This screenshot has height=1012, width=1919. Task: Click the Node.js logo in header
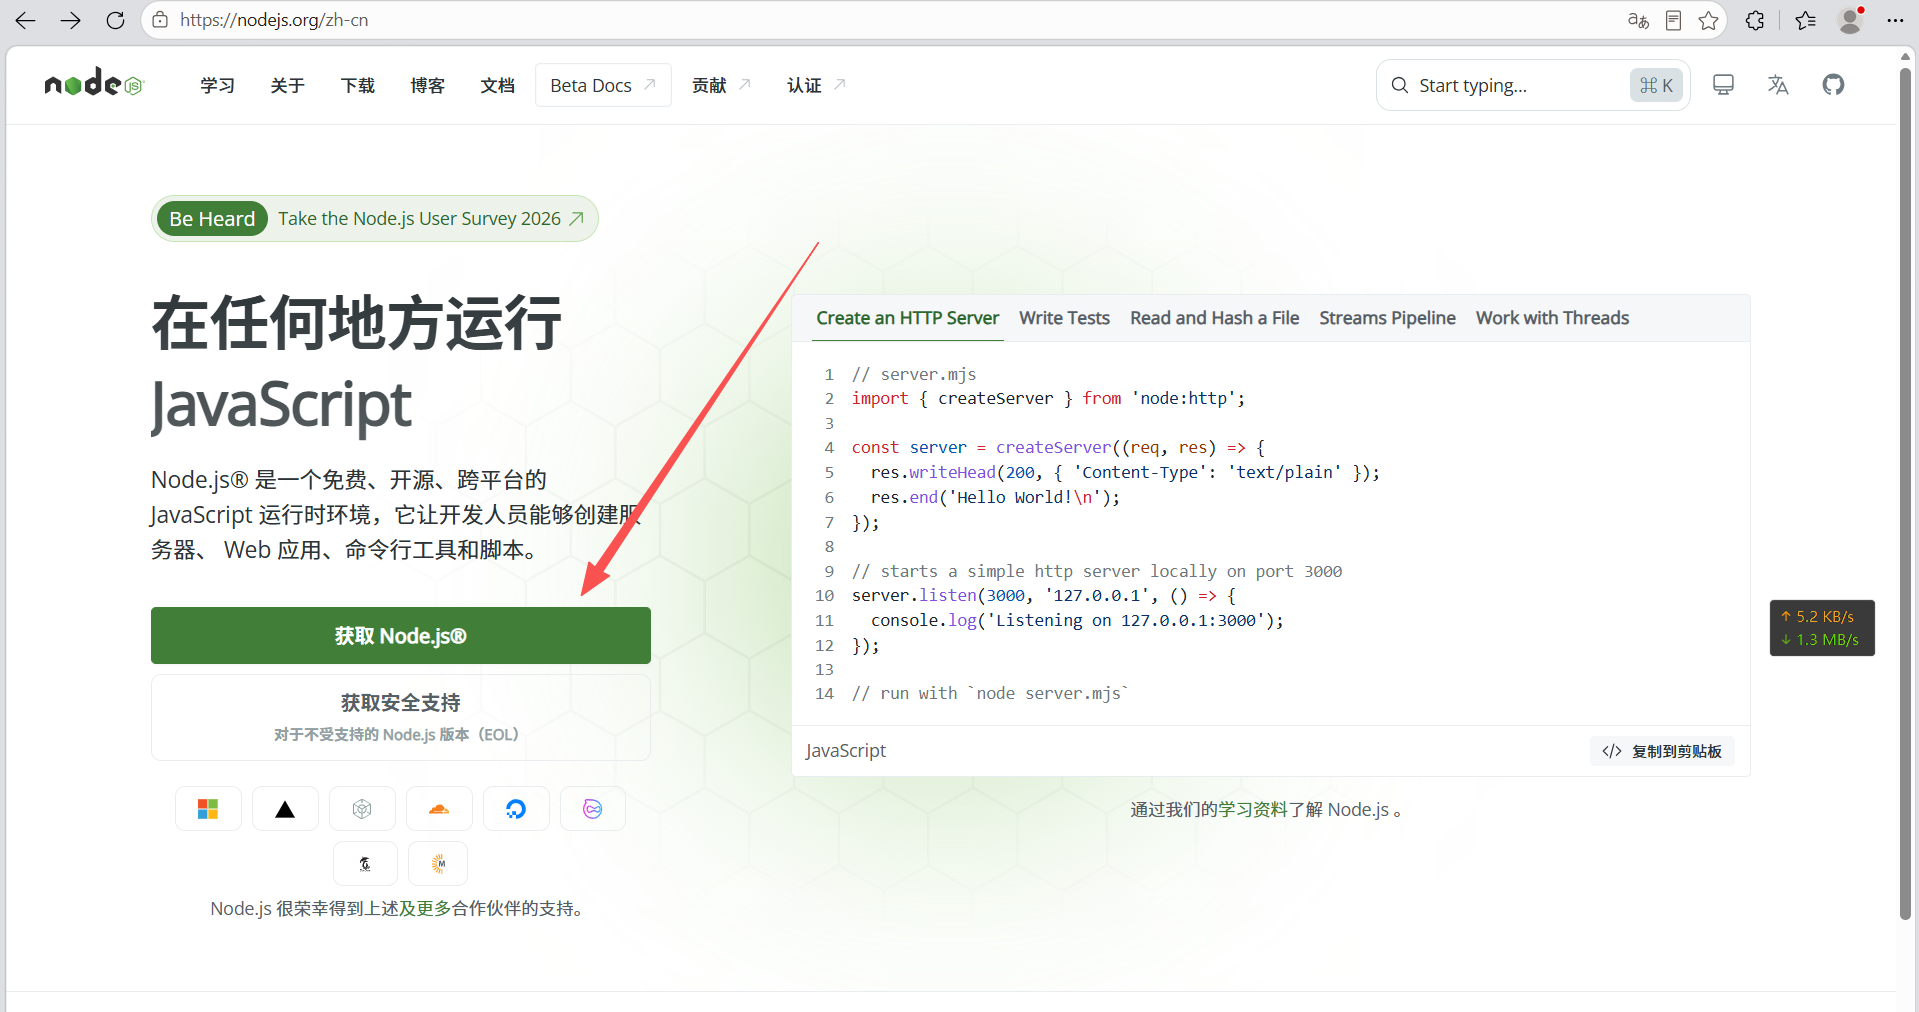pyautogui.click(x=94, y=83)
